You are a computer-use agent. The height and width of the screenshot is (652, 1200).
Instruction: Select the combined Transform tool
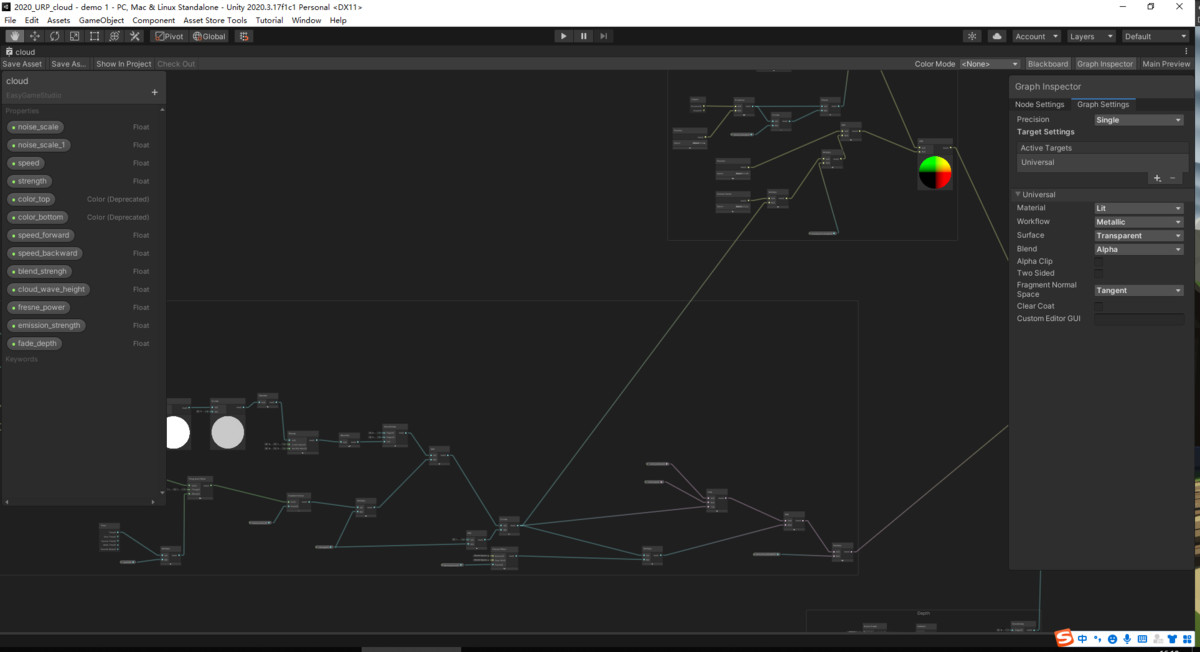(114, 36)
